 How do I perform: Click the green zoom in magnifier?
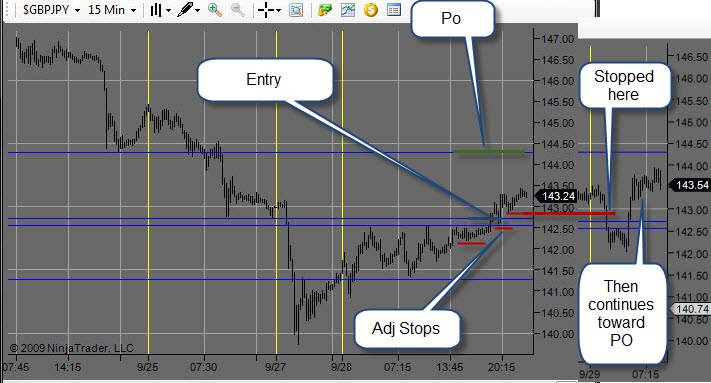pyautogui.click(x=214, y=10)
